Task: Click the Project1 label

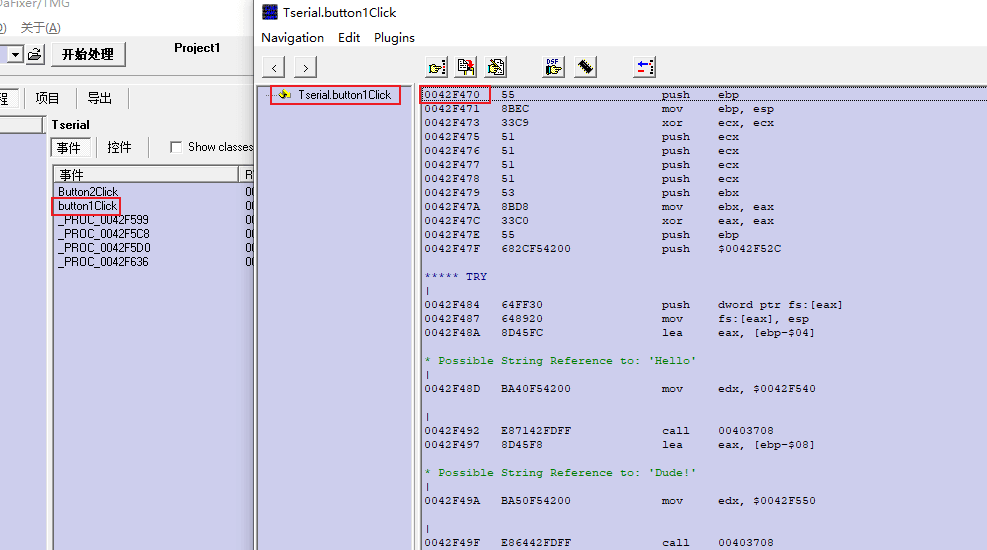Action: pyautogui.click(x=197, y=48)
